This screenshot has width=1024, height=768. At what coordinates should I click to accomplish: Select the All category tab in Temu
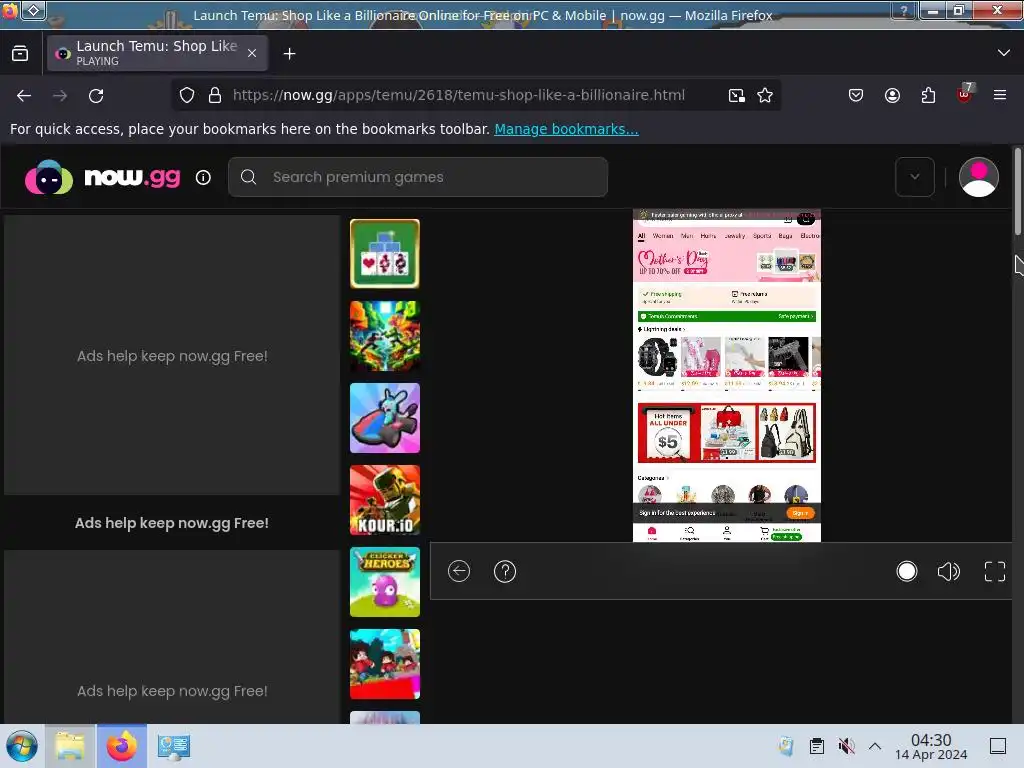click(x=641, y=236)
